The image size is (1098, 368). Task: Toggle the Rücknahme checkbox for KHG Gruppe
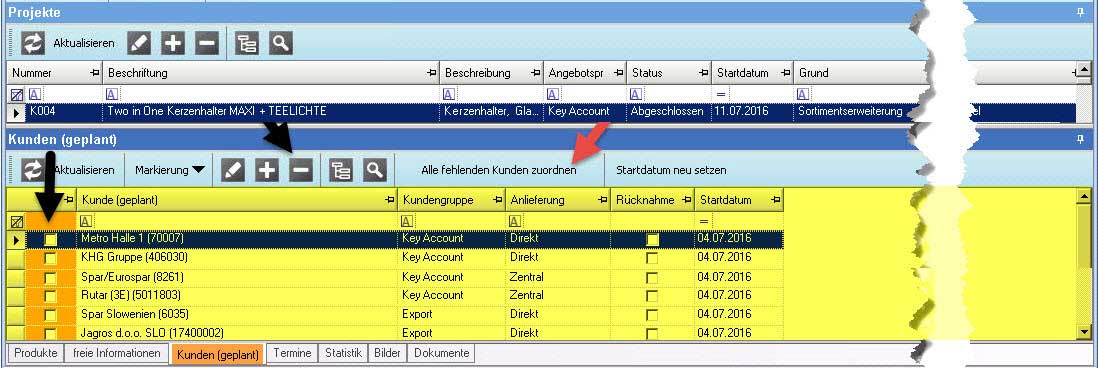(x=652, y=258)
